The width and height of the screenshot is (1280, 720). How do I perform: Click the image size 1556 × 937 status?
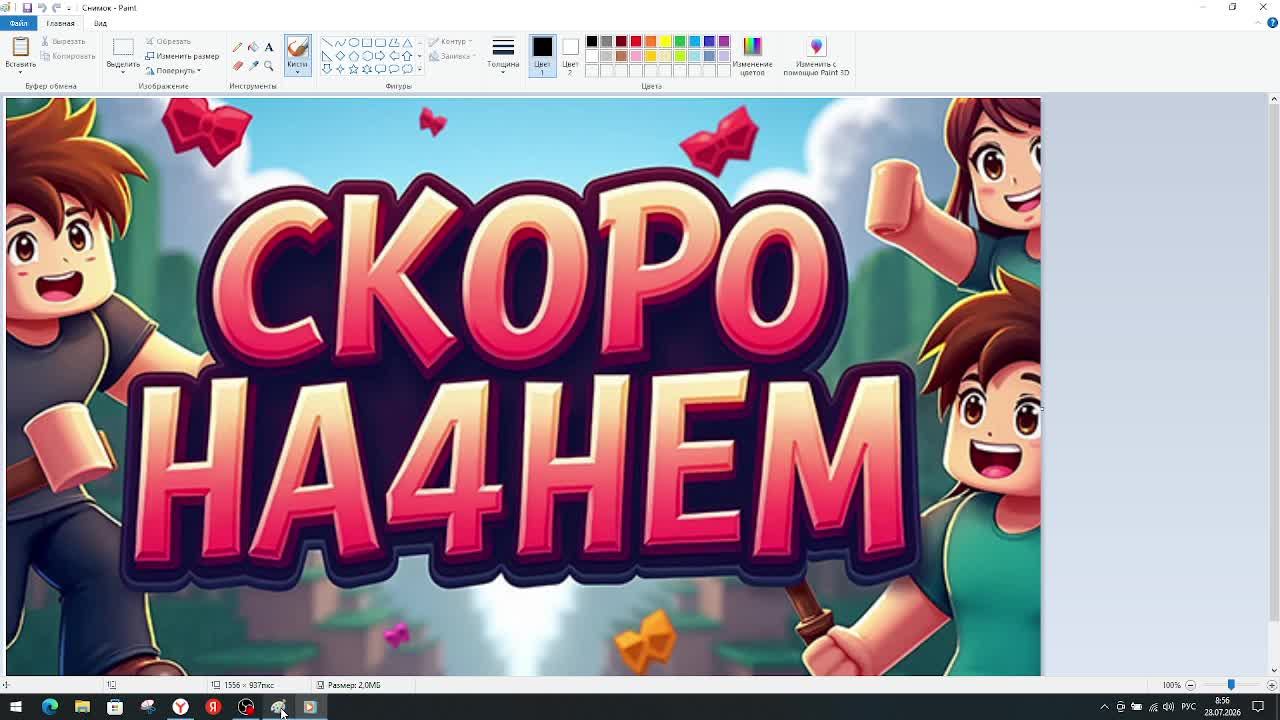243,685
